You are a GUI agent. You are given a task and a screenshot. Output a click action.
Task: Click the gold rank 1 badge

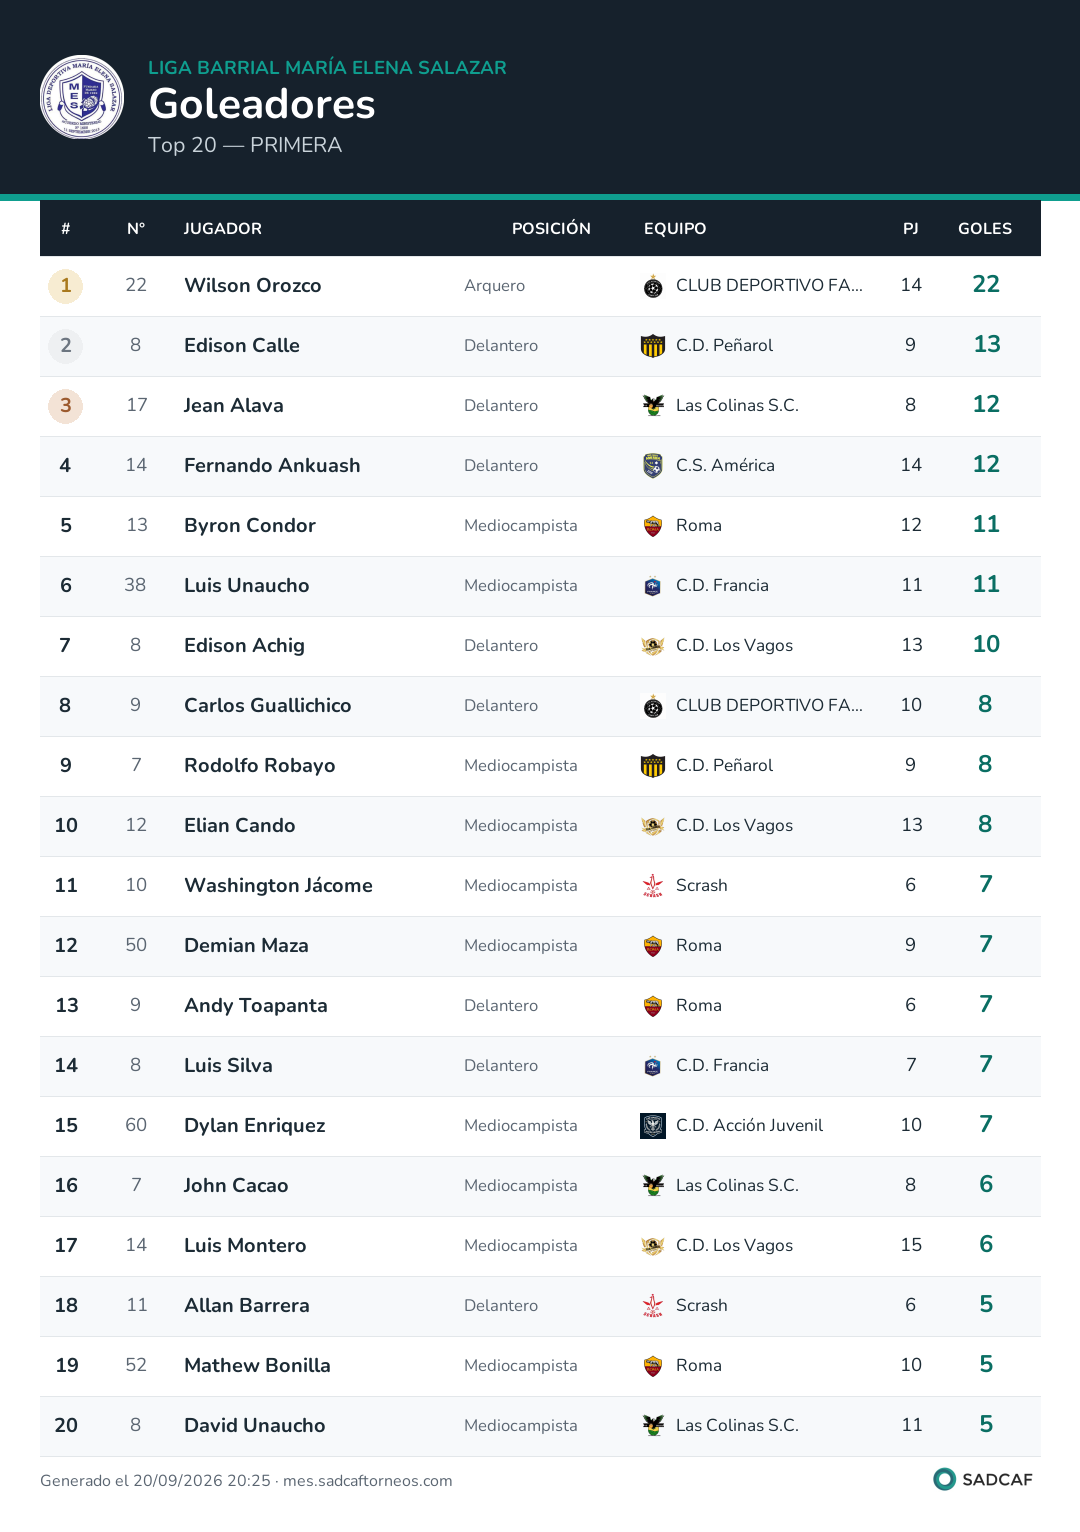pos(66,286)
